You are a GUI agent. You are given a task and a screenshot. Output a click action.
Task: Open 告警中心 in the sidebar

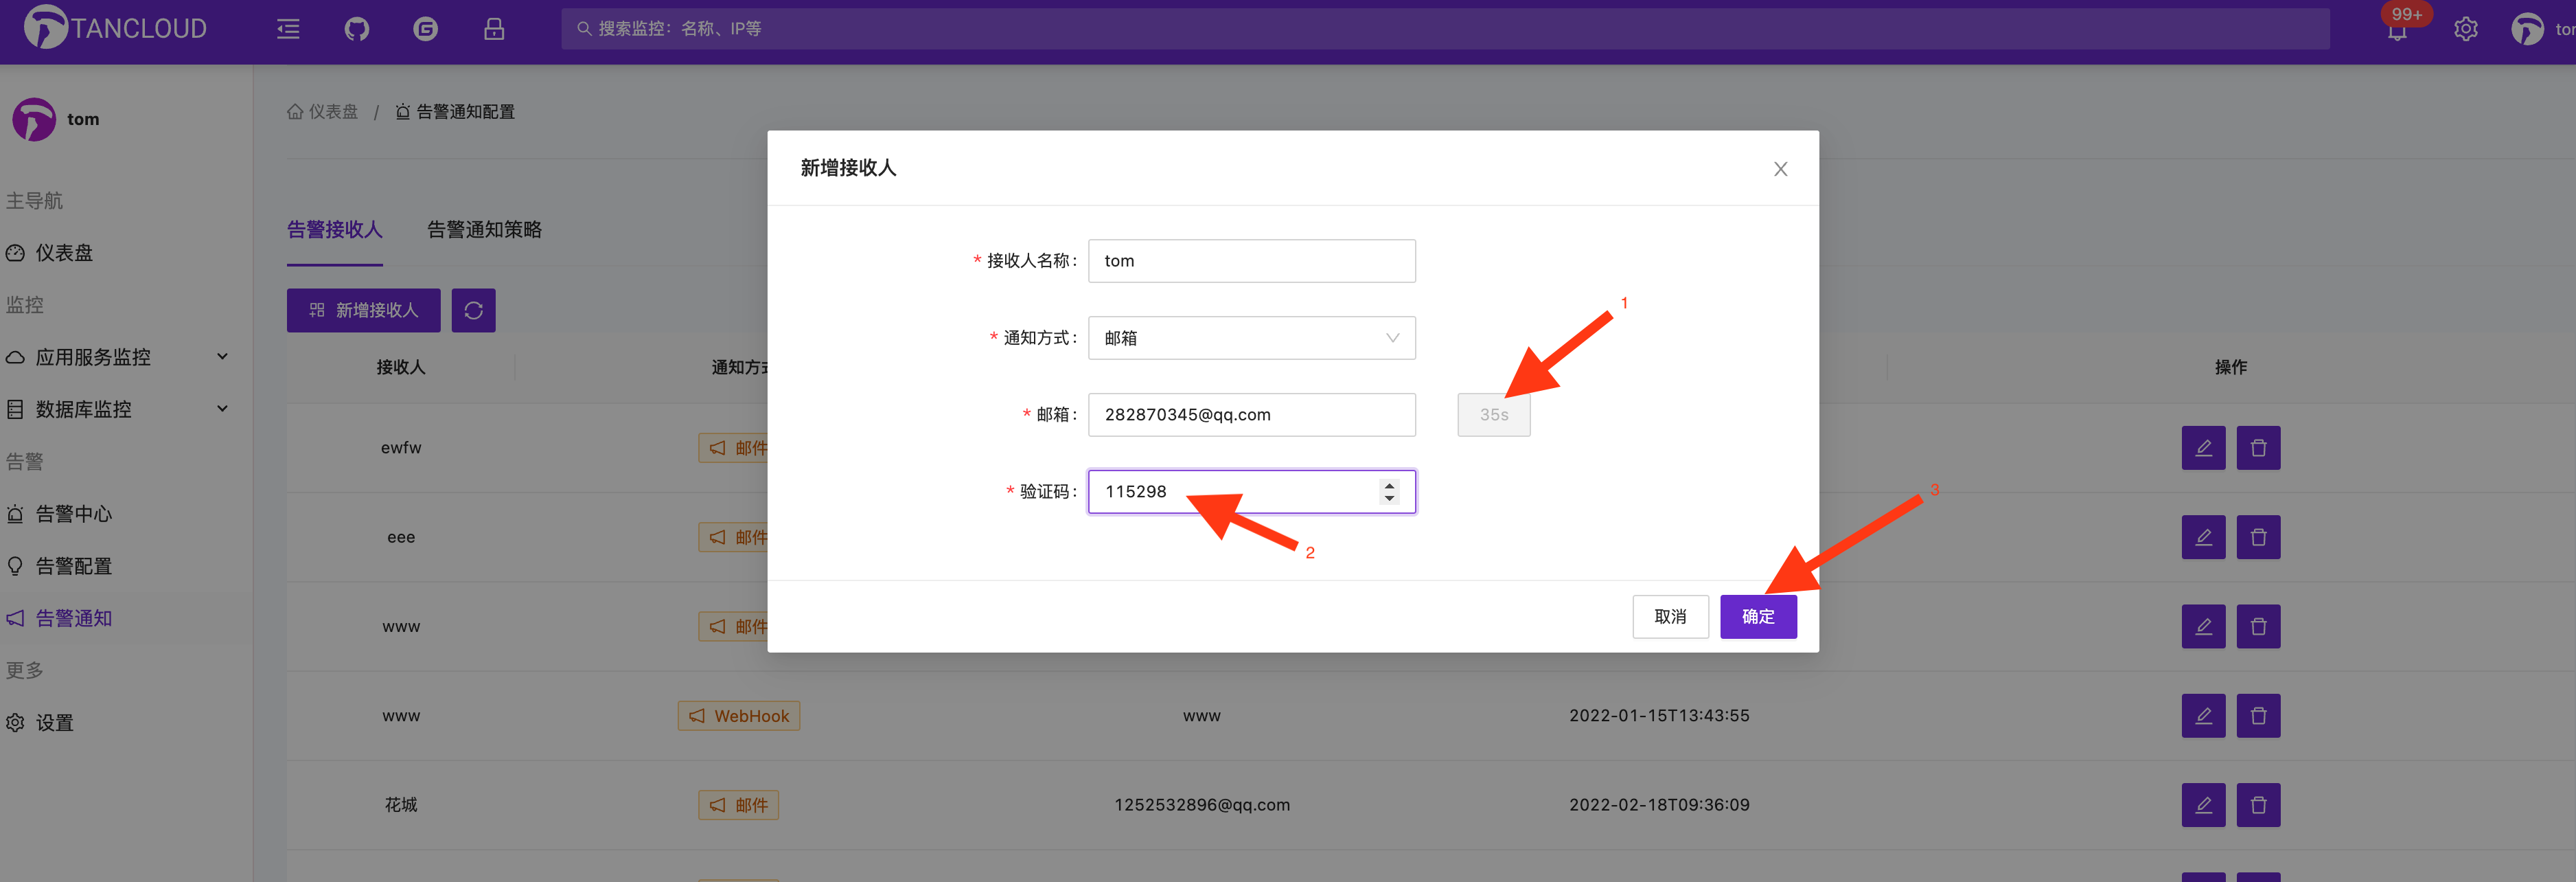pos(73,514)
